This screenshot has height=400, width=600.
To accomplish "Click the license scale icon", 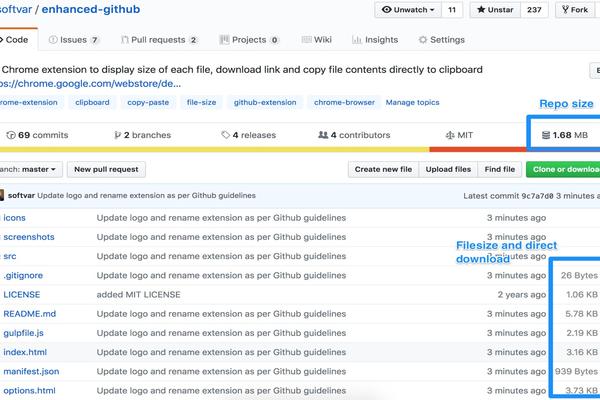I will click(x=450, y=135).
